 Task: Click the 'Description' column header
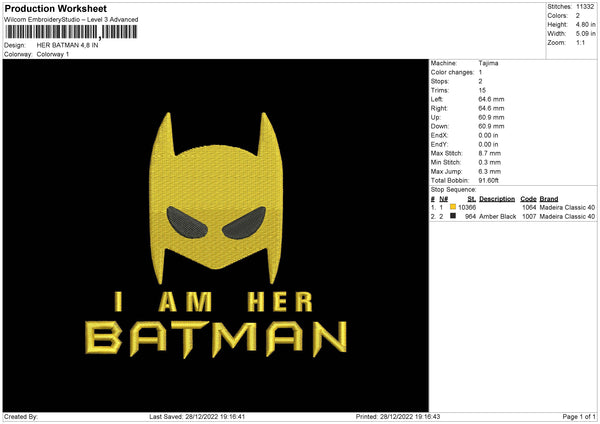(x=497, y=199)
